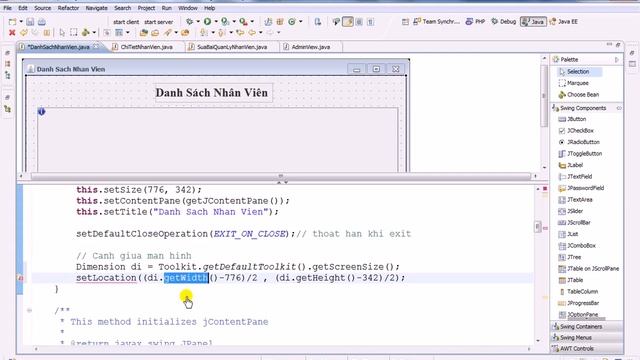The image size is (640, 360).
Task: Select the JProgressBar palette component
Action: (x=579, y=303)
